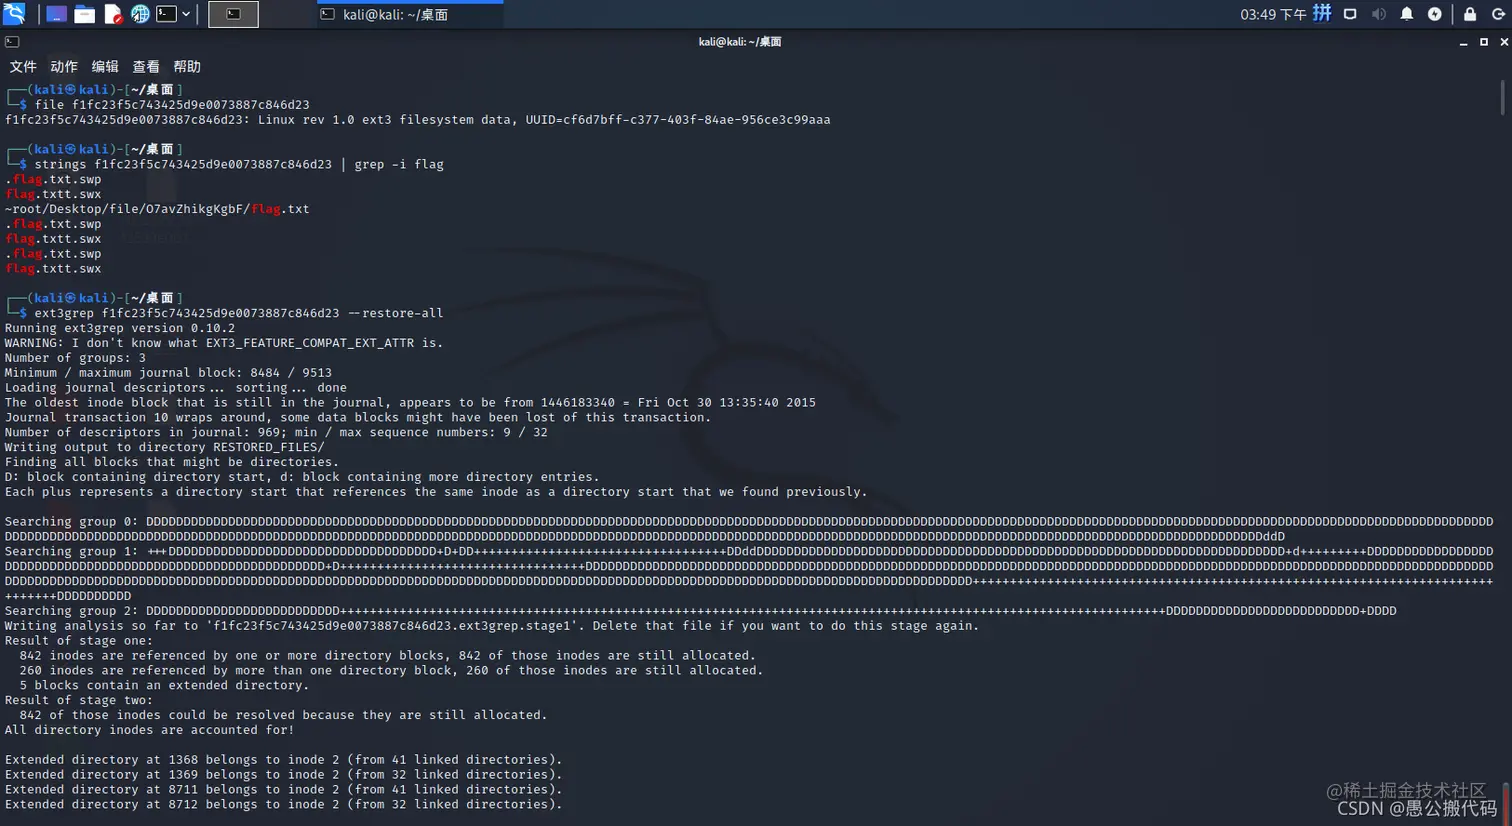This screenshot has width=1512, height=826.
Task: Open the 编辑 menu
Action: 105,67
